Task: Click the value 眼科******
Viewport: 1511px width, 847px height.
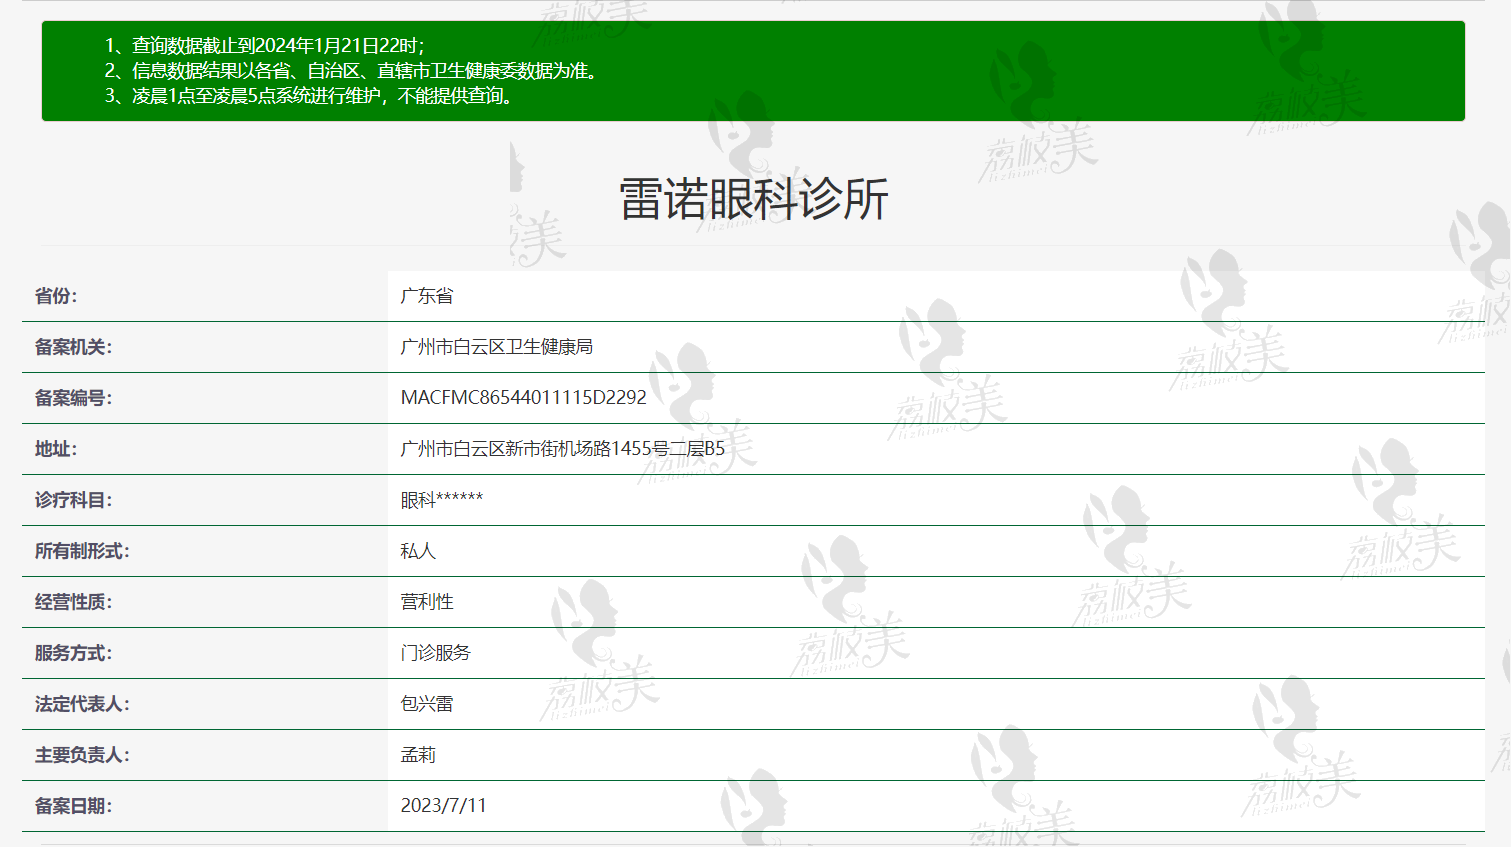Action: [442, 500]
